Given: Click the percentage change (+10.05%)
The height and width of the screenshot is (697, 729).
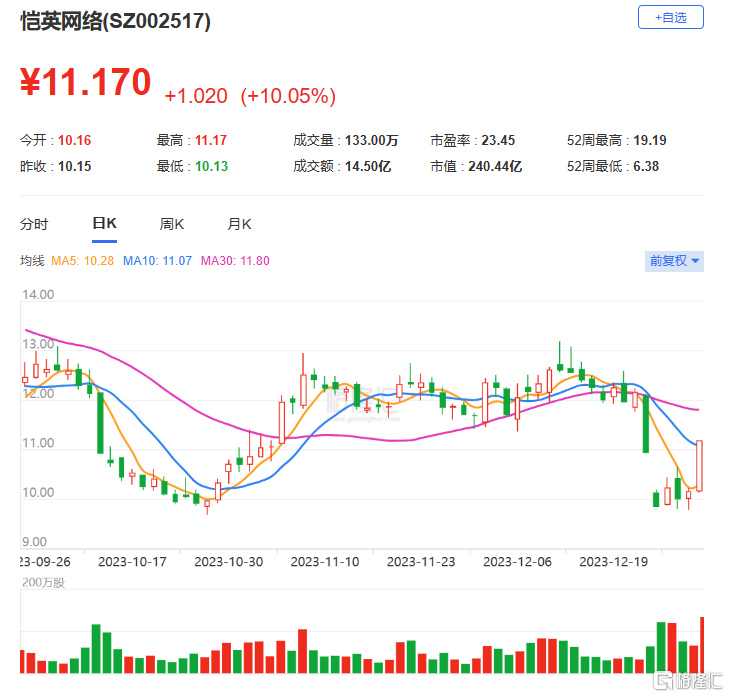Looking at the screenshot, I should 288,96.
